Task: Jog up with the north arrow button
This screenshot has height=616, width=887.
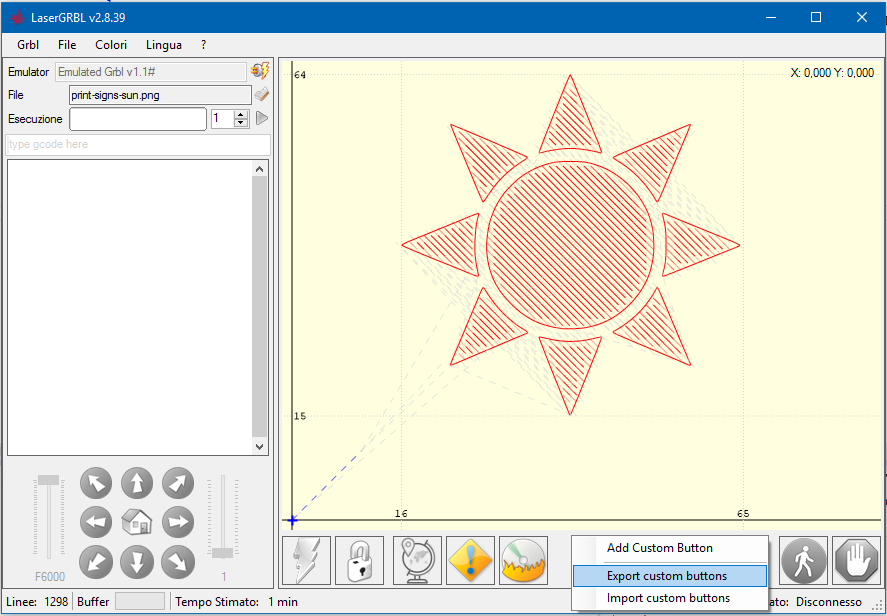Action: point(137,484)
